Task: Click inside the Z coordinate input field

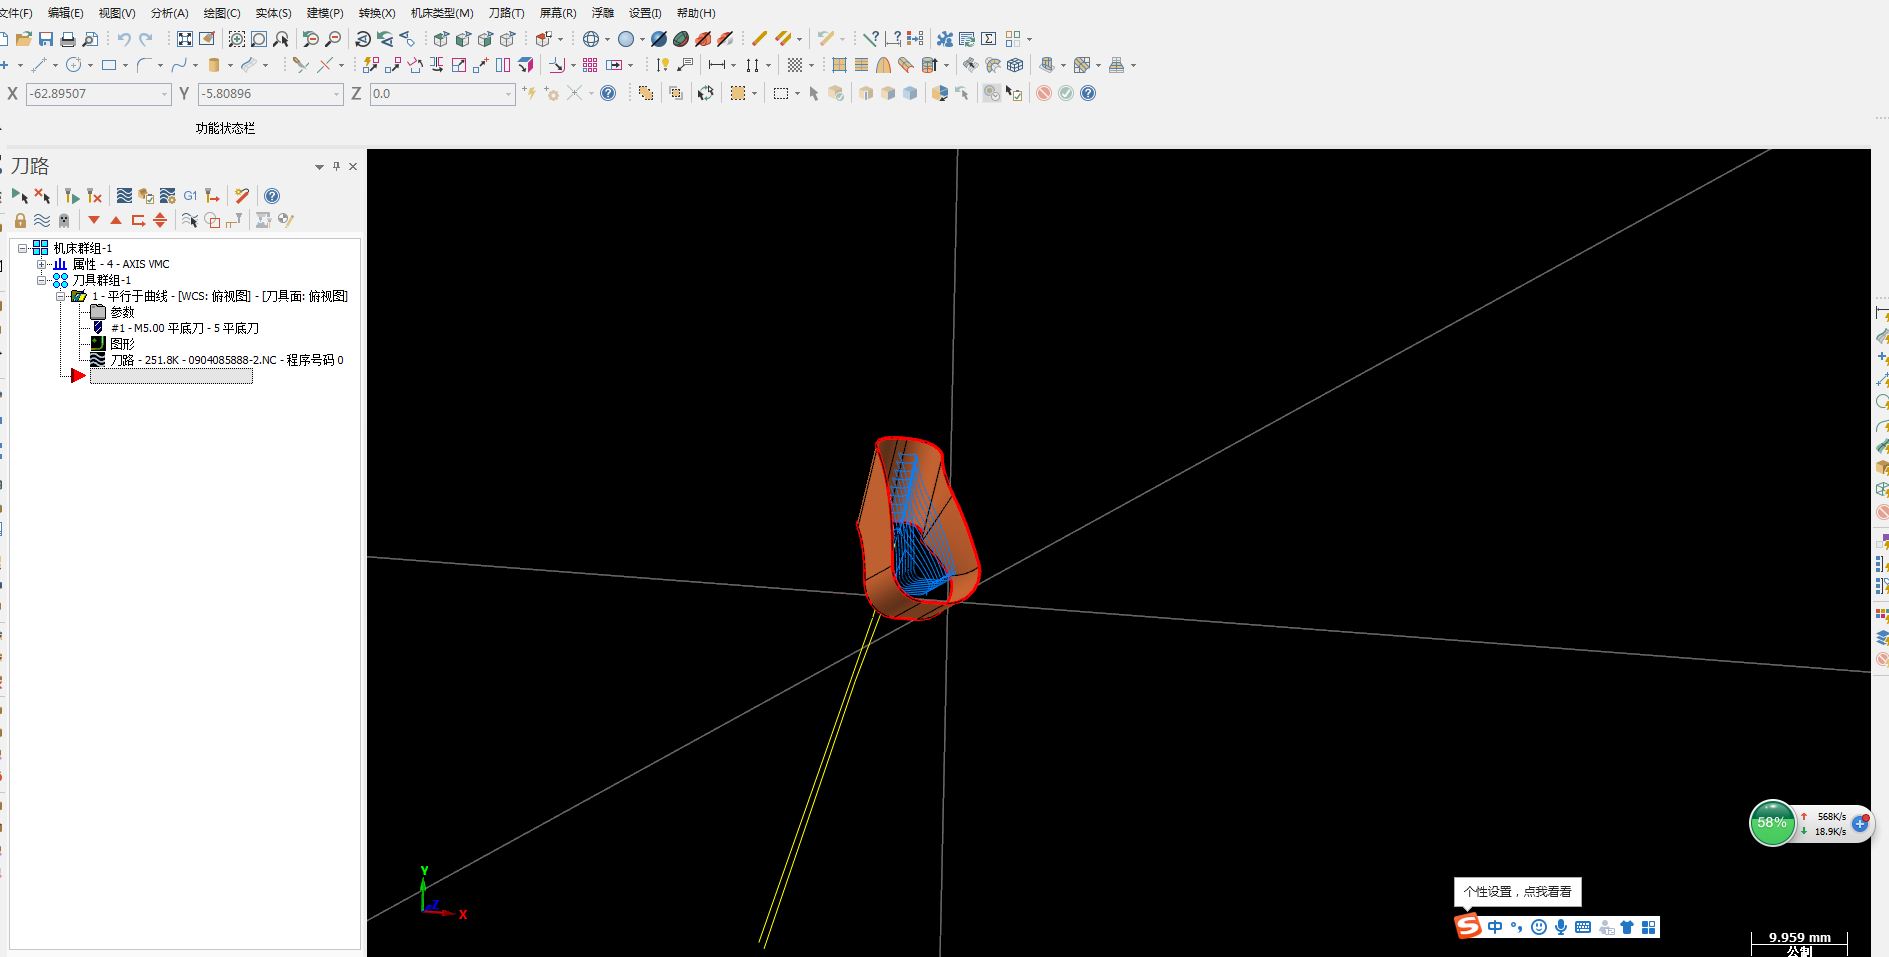Action: 440,94
